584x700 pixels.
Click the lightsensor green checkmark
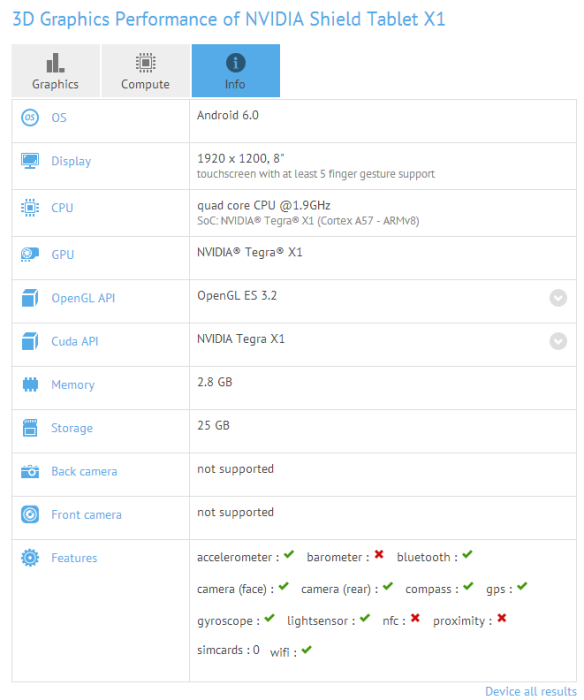pyautogui.click(x=365, y=618)
